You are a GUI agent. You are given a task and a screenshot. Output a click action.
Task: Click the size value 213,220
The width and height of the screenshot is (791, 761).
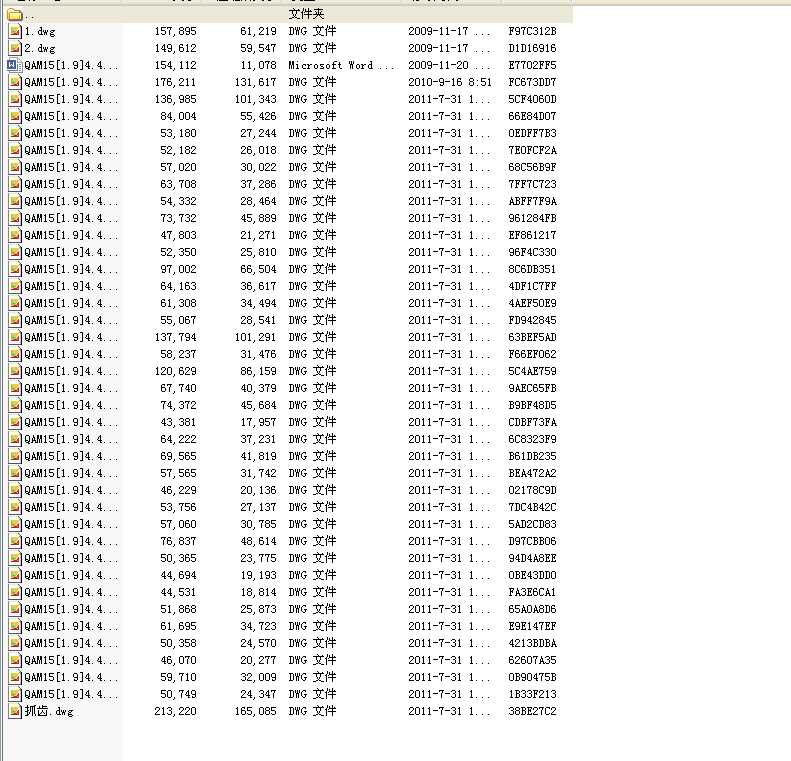point(175,711)
